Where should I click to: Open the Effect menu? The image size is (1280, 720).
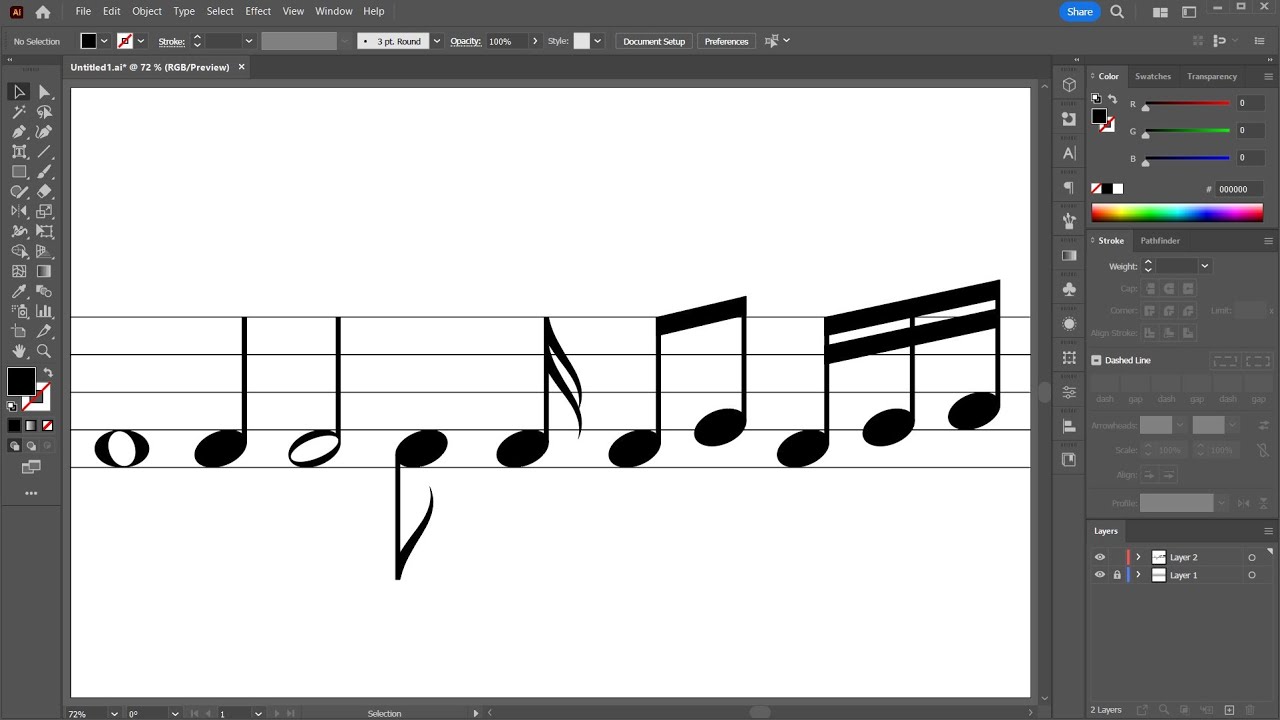[x=258, y=11]
